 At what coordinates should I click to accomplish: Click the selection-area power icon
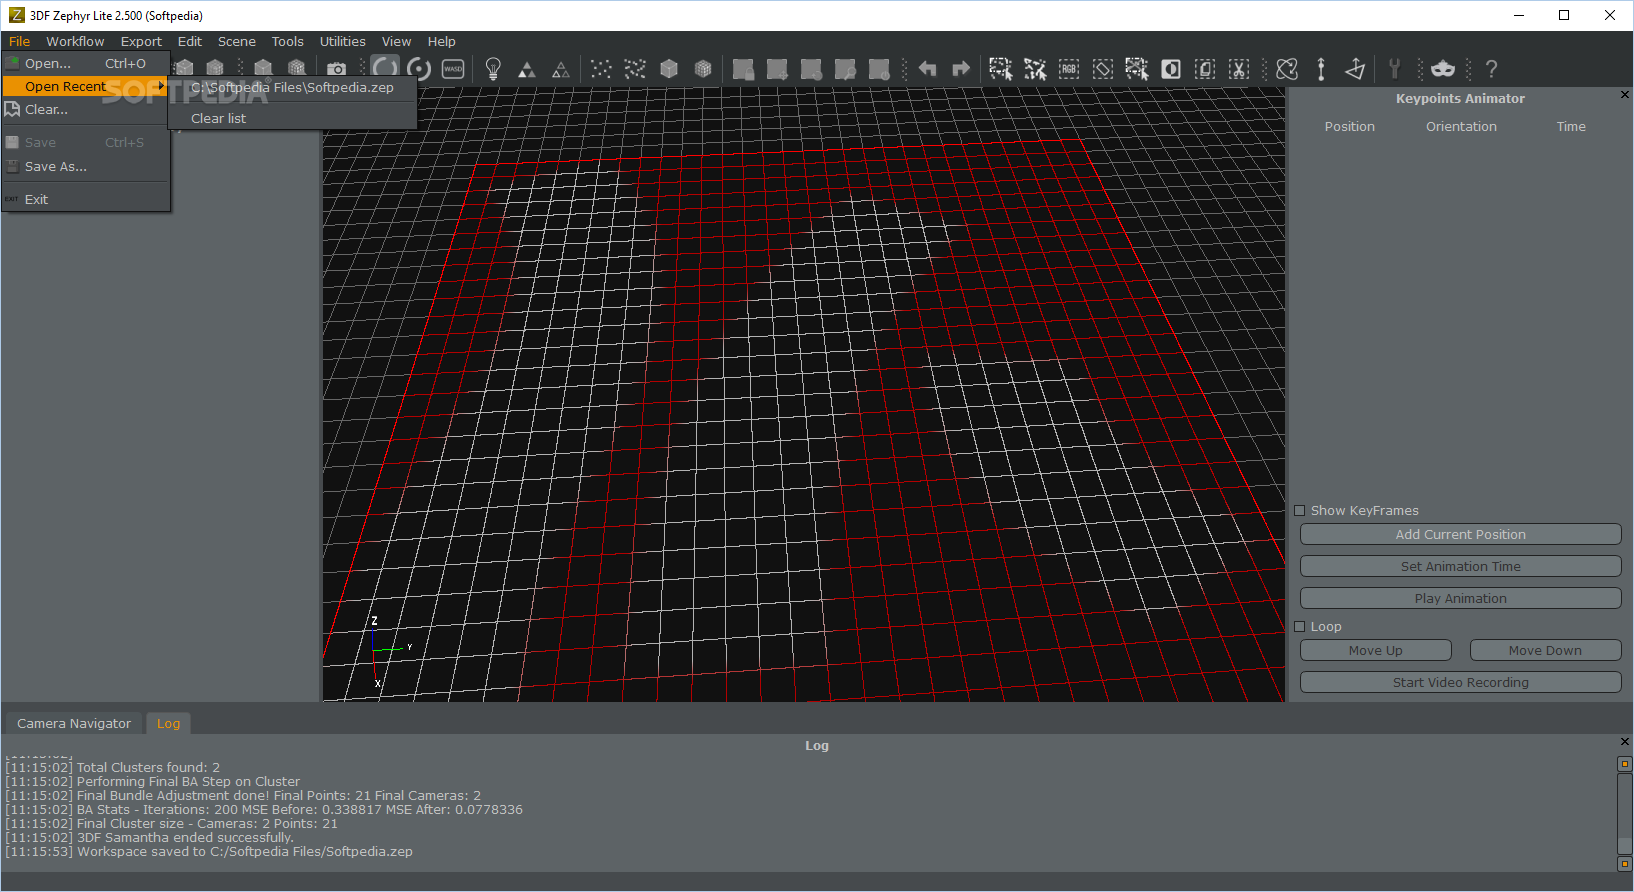pyautogui.click(x=879, y=69)
